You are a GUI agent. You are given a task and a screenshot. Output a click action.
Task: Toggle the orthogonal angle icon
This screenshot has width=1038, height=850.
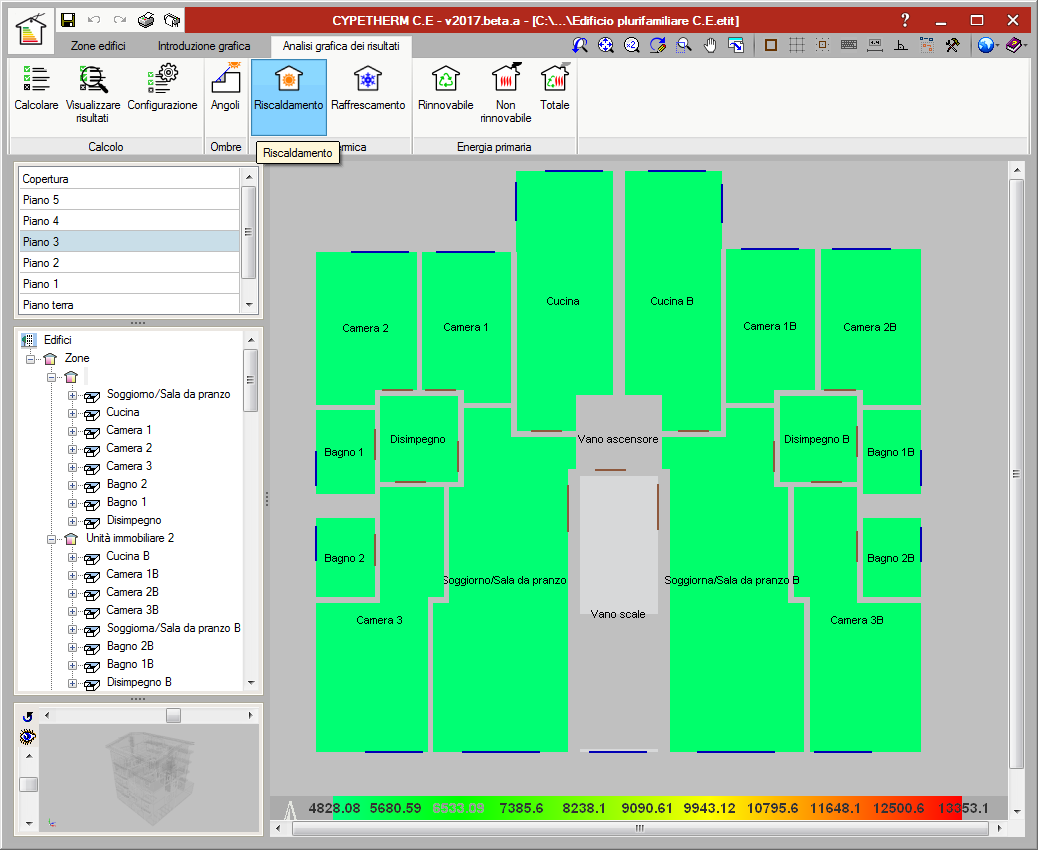click(900, 45)
